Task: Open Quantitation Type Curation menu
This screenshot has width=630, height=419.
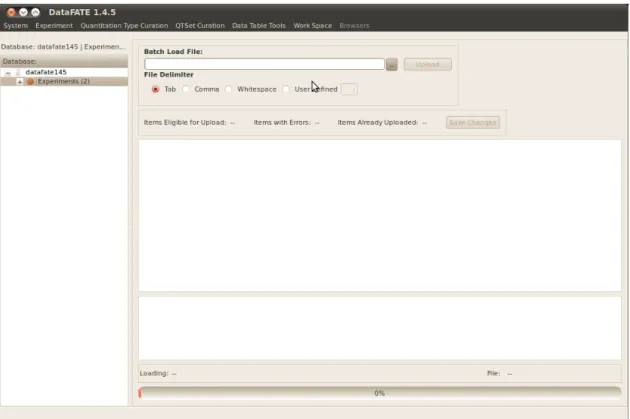Action: (124, 25)
